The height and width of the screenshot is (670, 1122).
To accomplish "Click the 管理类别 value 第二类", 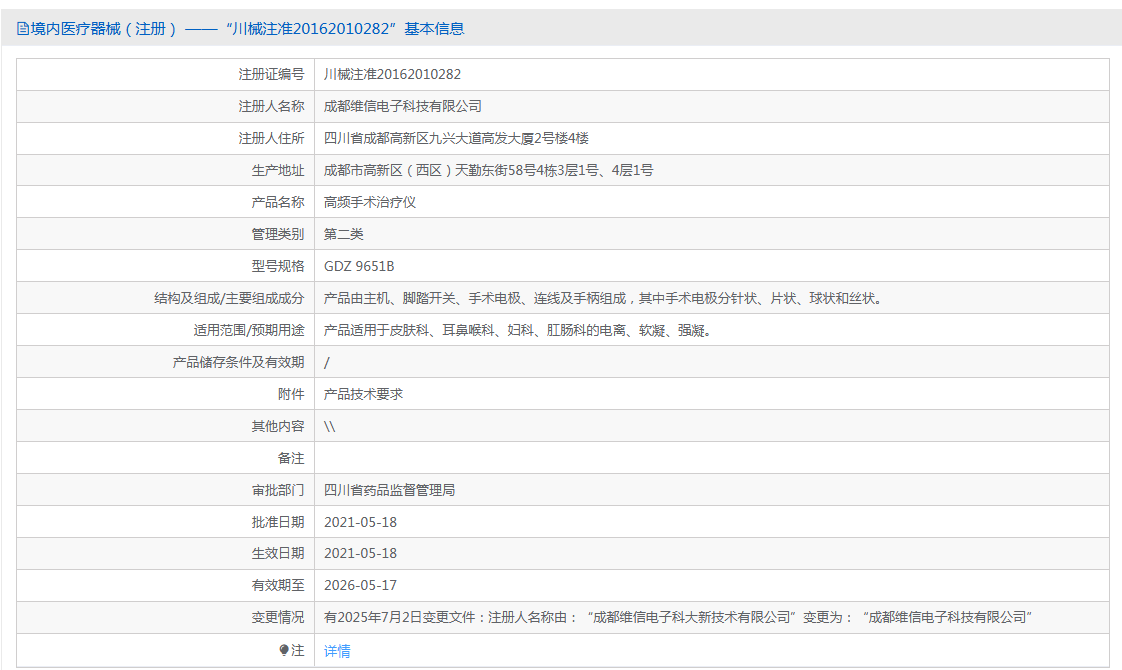I will pyautogui.click(x=343, y=234).
